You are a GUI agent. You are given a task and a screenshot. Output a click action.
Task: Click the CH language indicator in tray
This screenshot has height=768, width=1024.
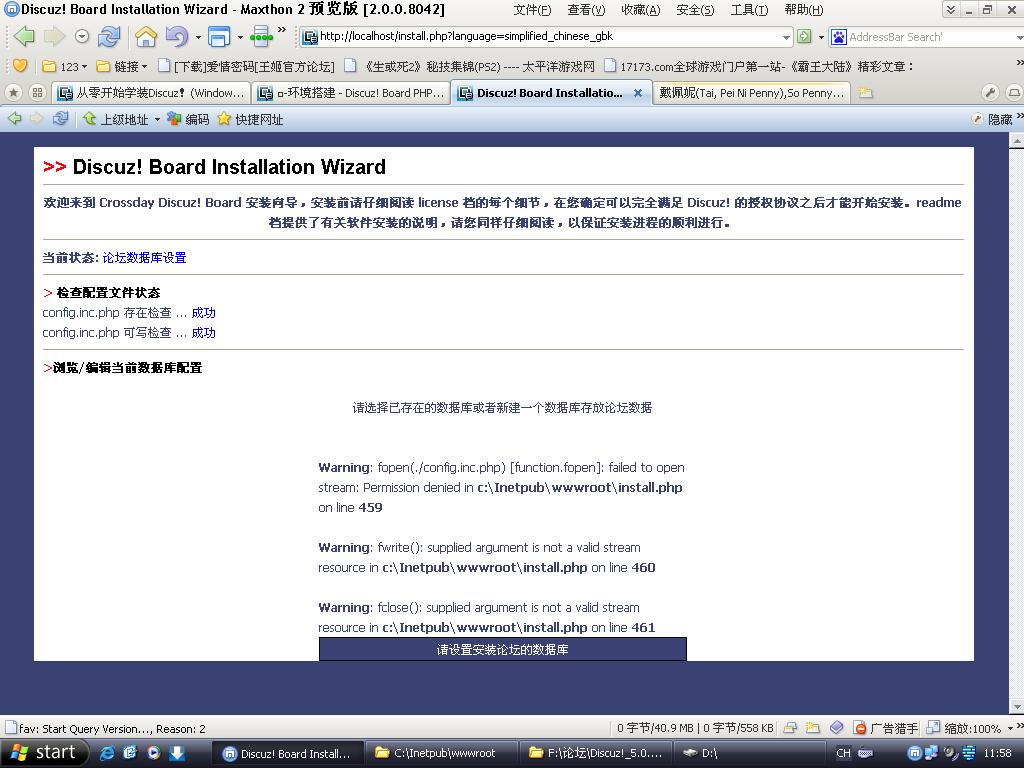click(x=843, y=754)
